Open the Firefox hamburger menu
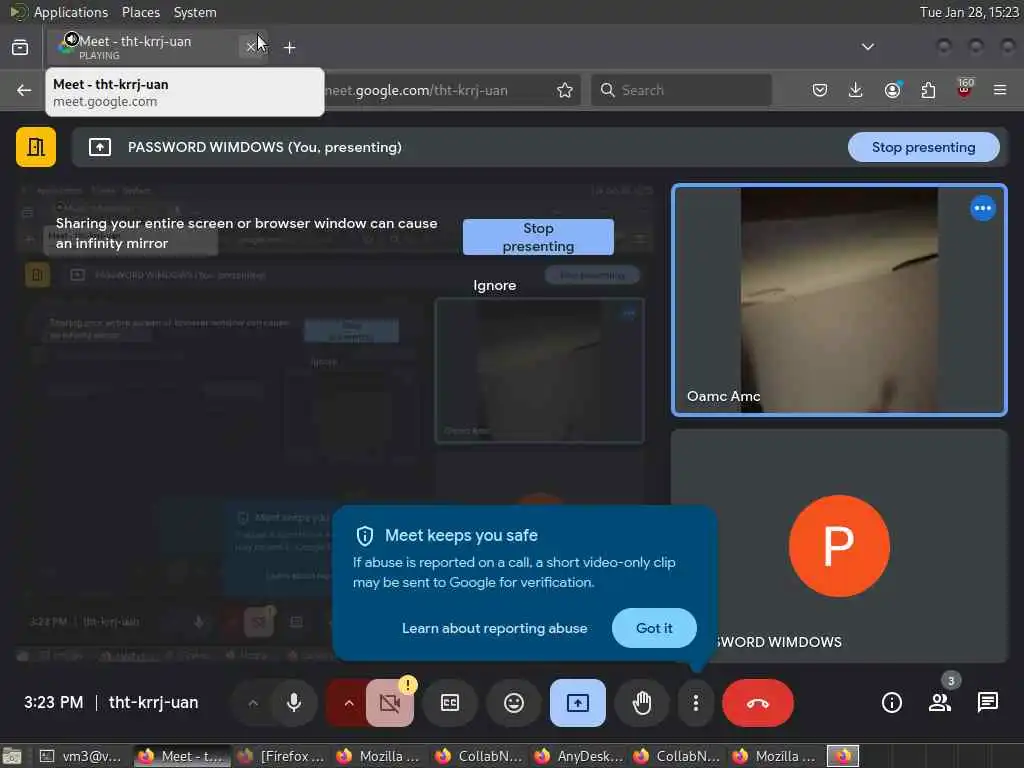This screenshot has height=768, width=1024. point(1000,90)
